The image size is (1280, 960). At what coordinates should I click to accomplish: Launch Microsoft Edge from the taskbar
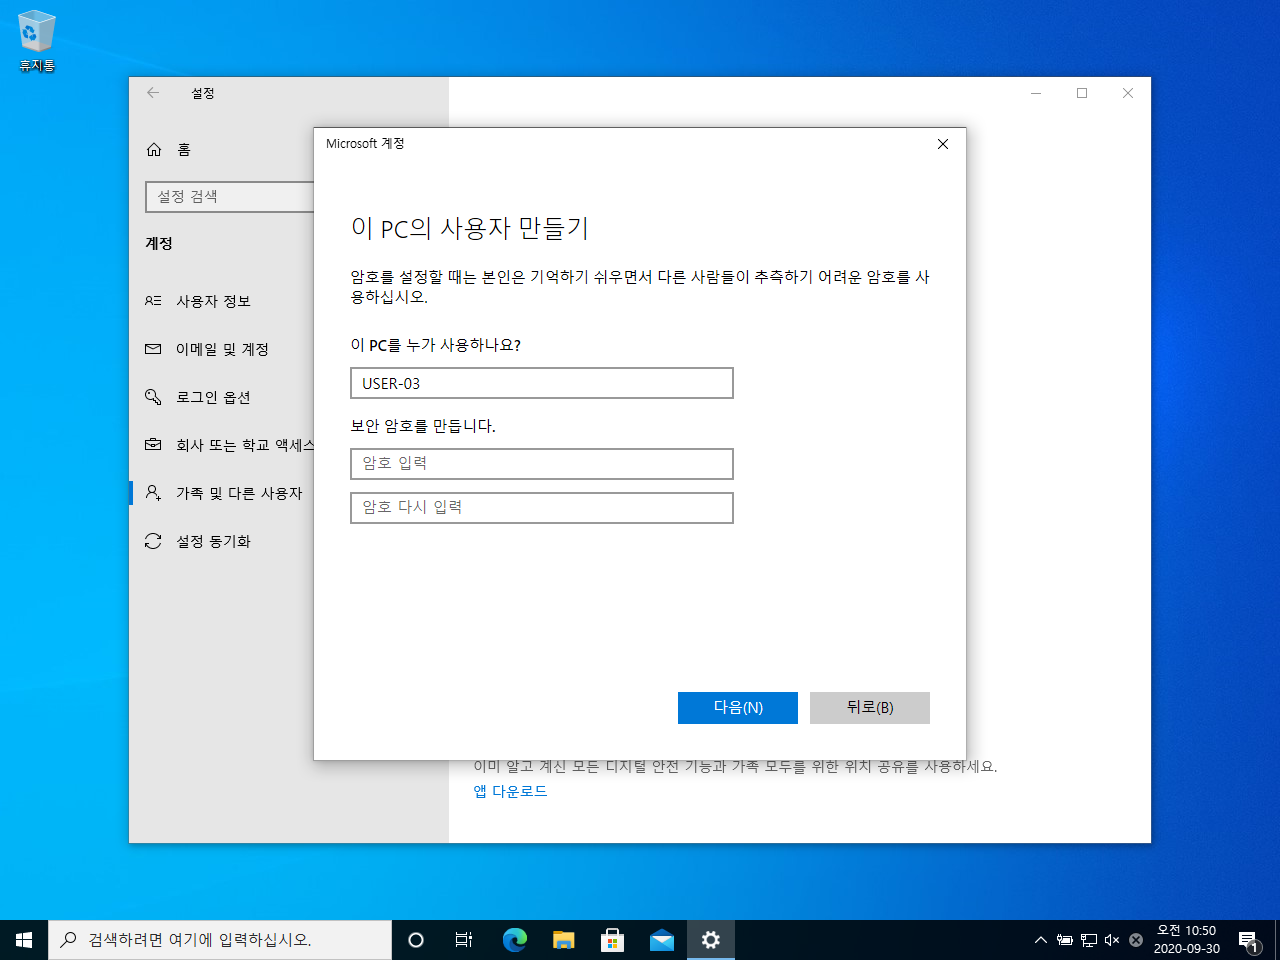coord(514,940)
